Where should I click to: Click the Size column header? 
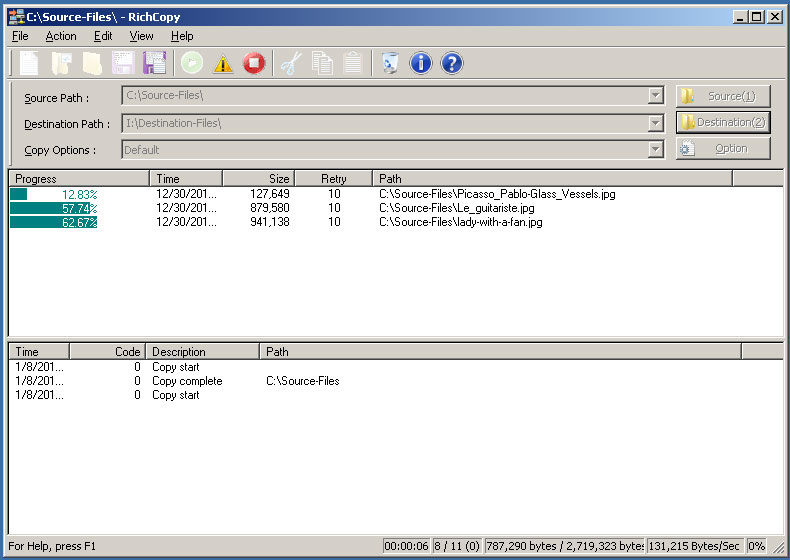pyautogui.click(x=258, y=178)
